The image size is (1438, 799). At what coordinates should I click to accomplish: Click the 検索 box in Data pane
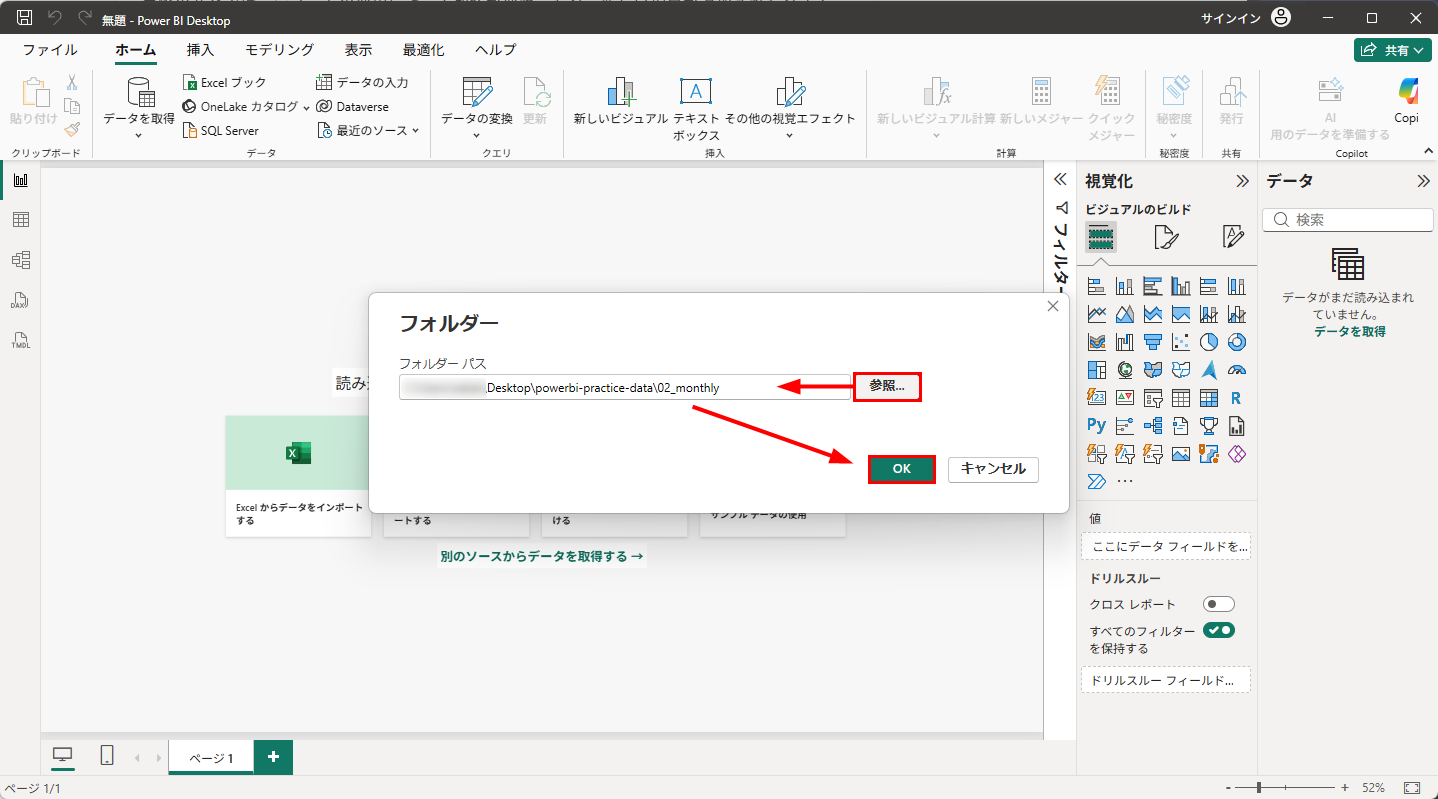1348,220
